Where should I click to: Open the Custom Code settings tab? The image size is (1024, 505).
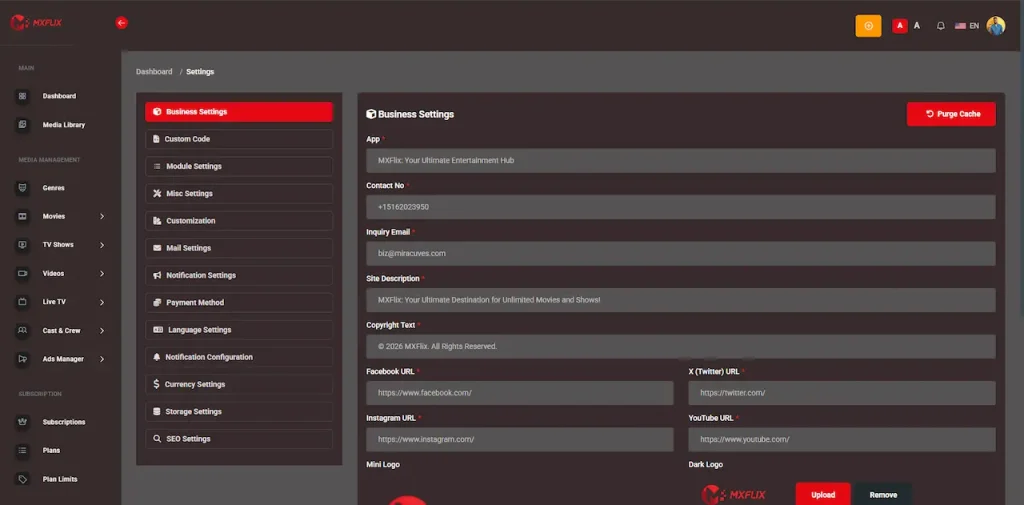pos(239,139)
